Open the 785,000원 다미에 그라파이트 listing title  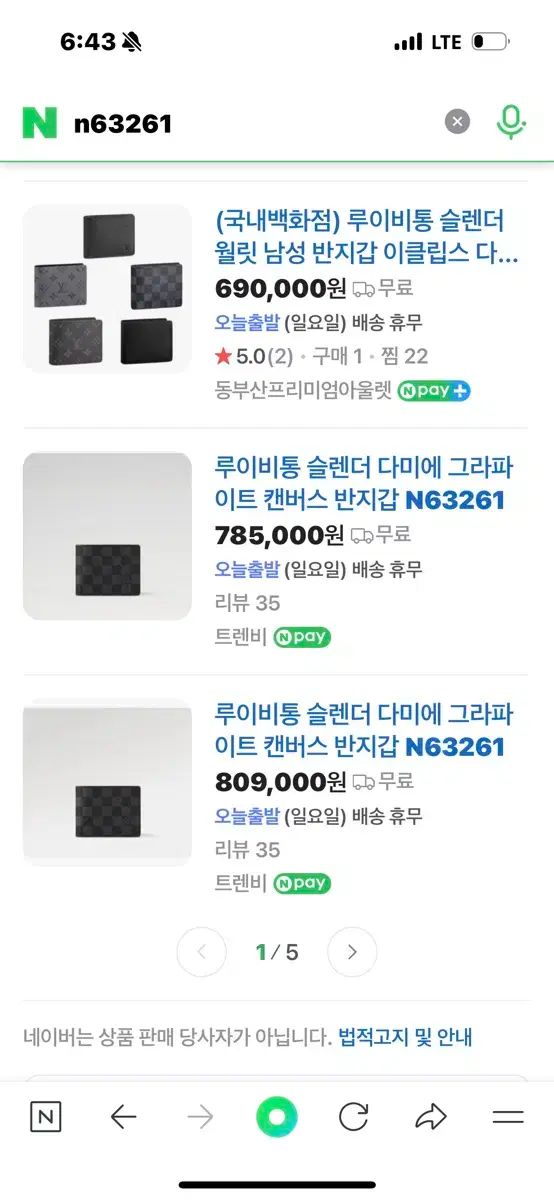364,483
